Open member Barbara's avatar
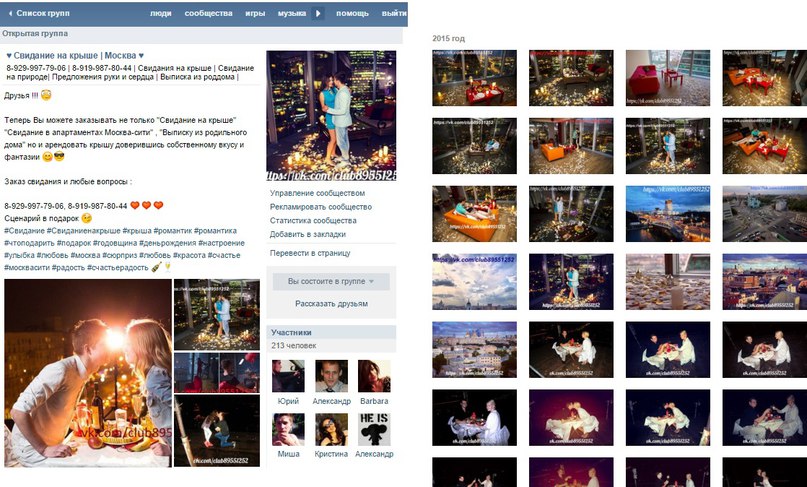 [x=374, y=376]
